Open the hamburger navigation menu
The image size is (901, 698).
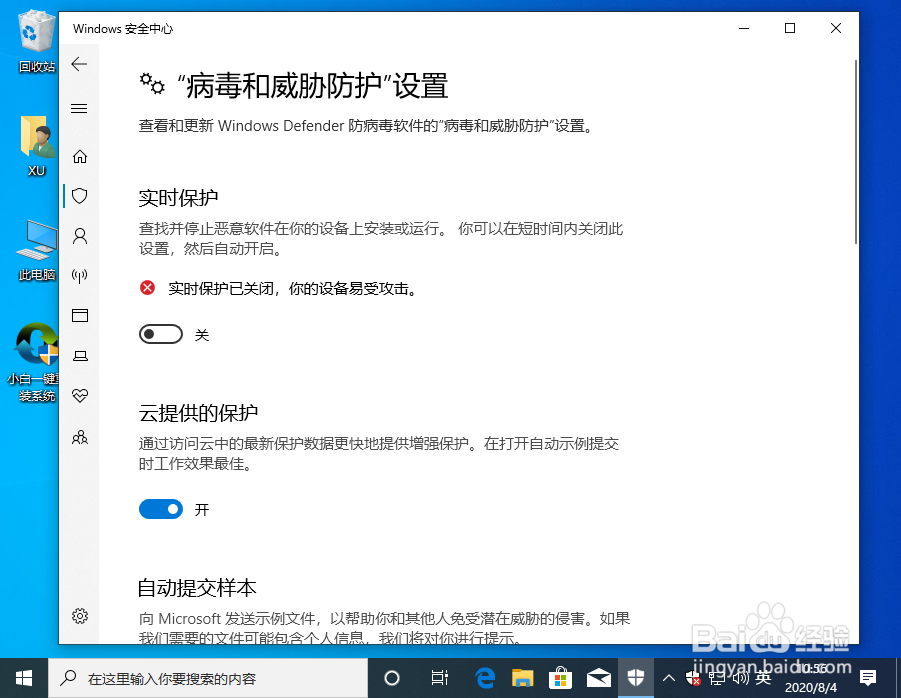79,109
